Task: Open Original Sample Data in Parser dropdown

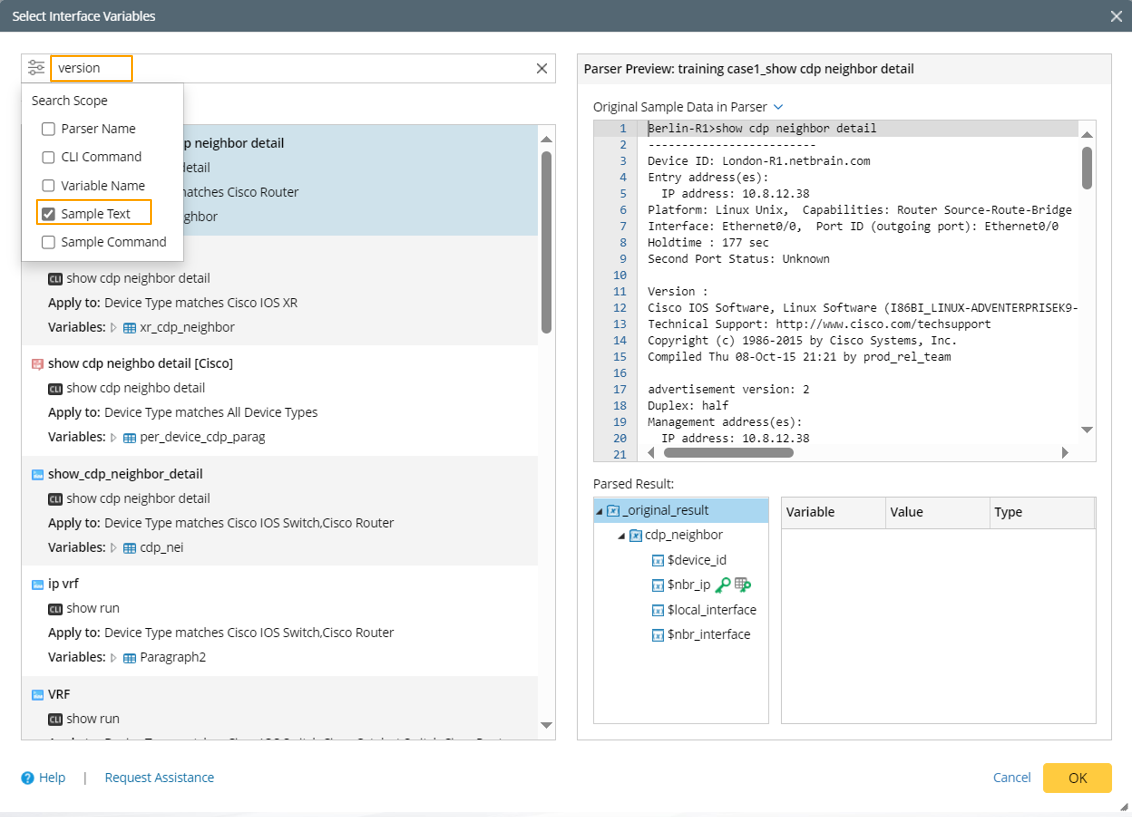Action: (778, 107)
